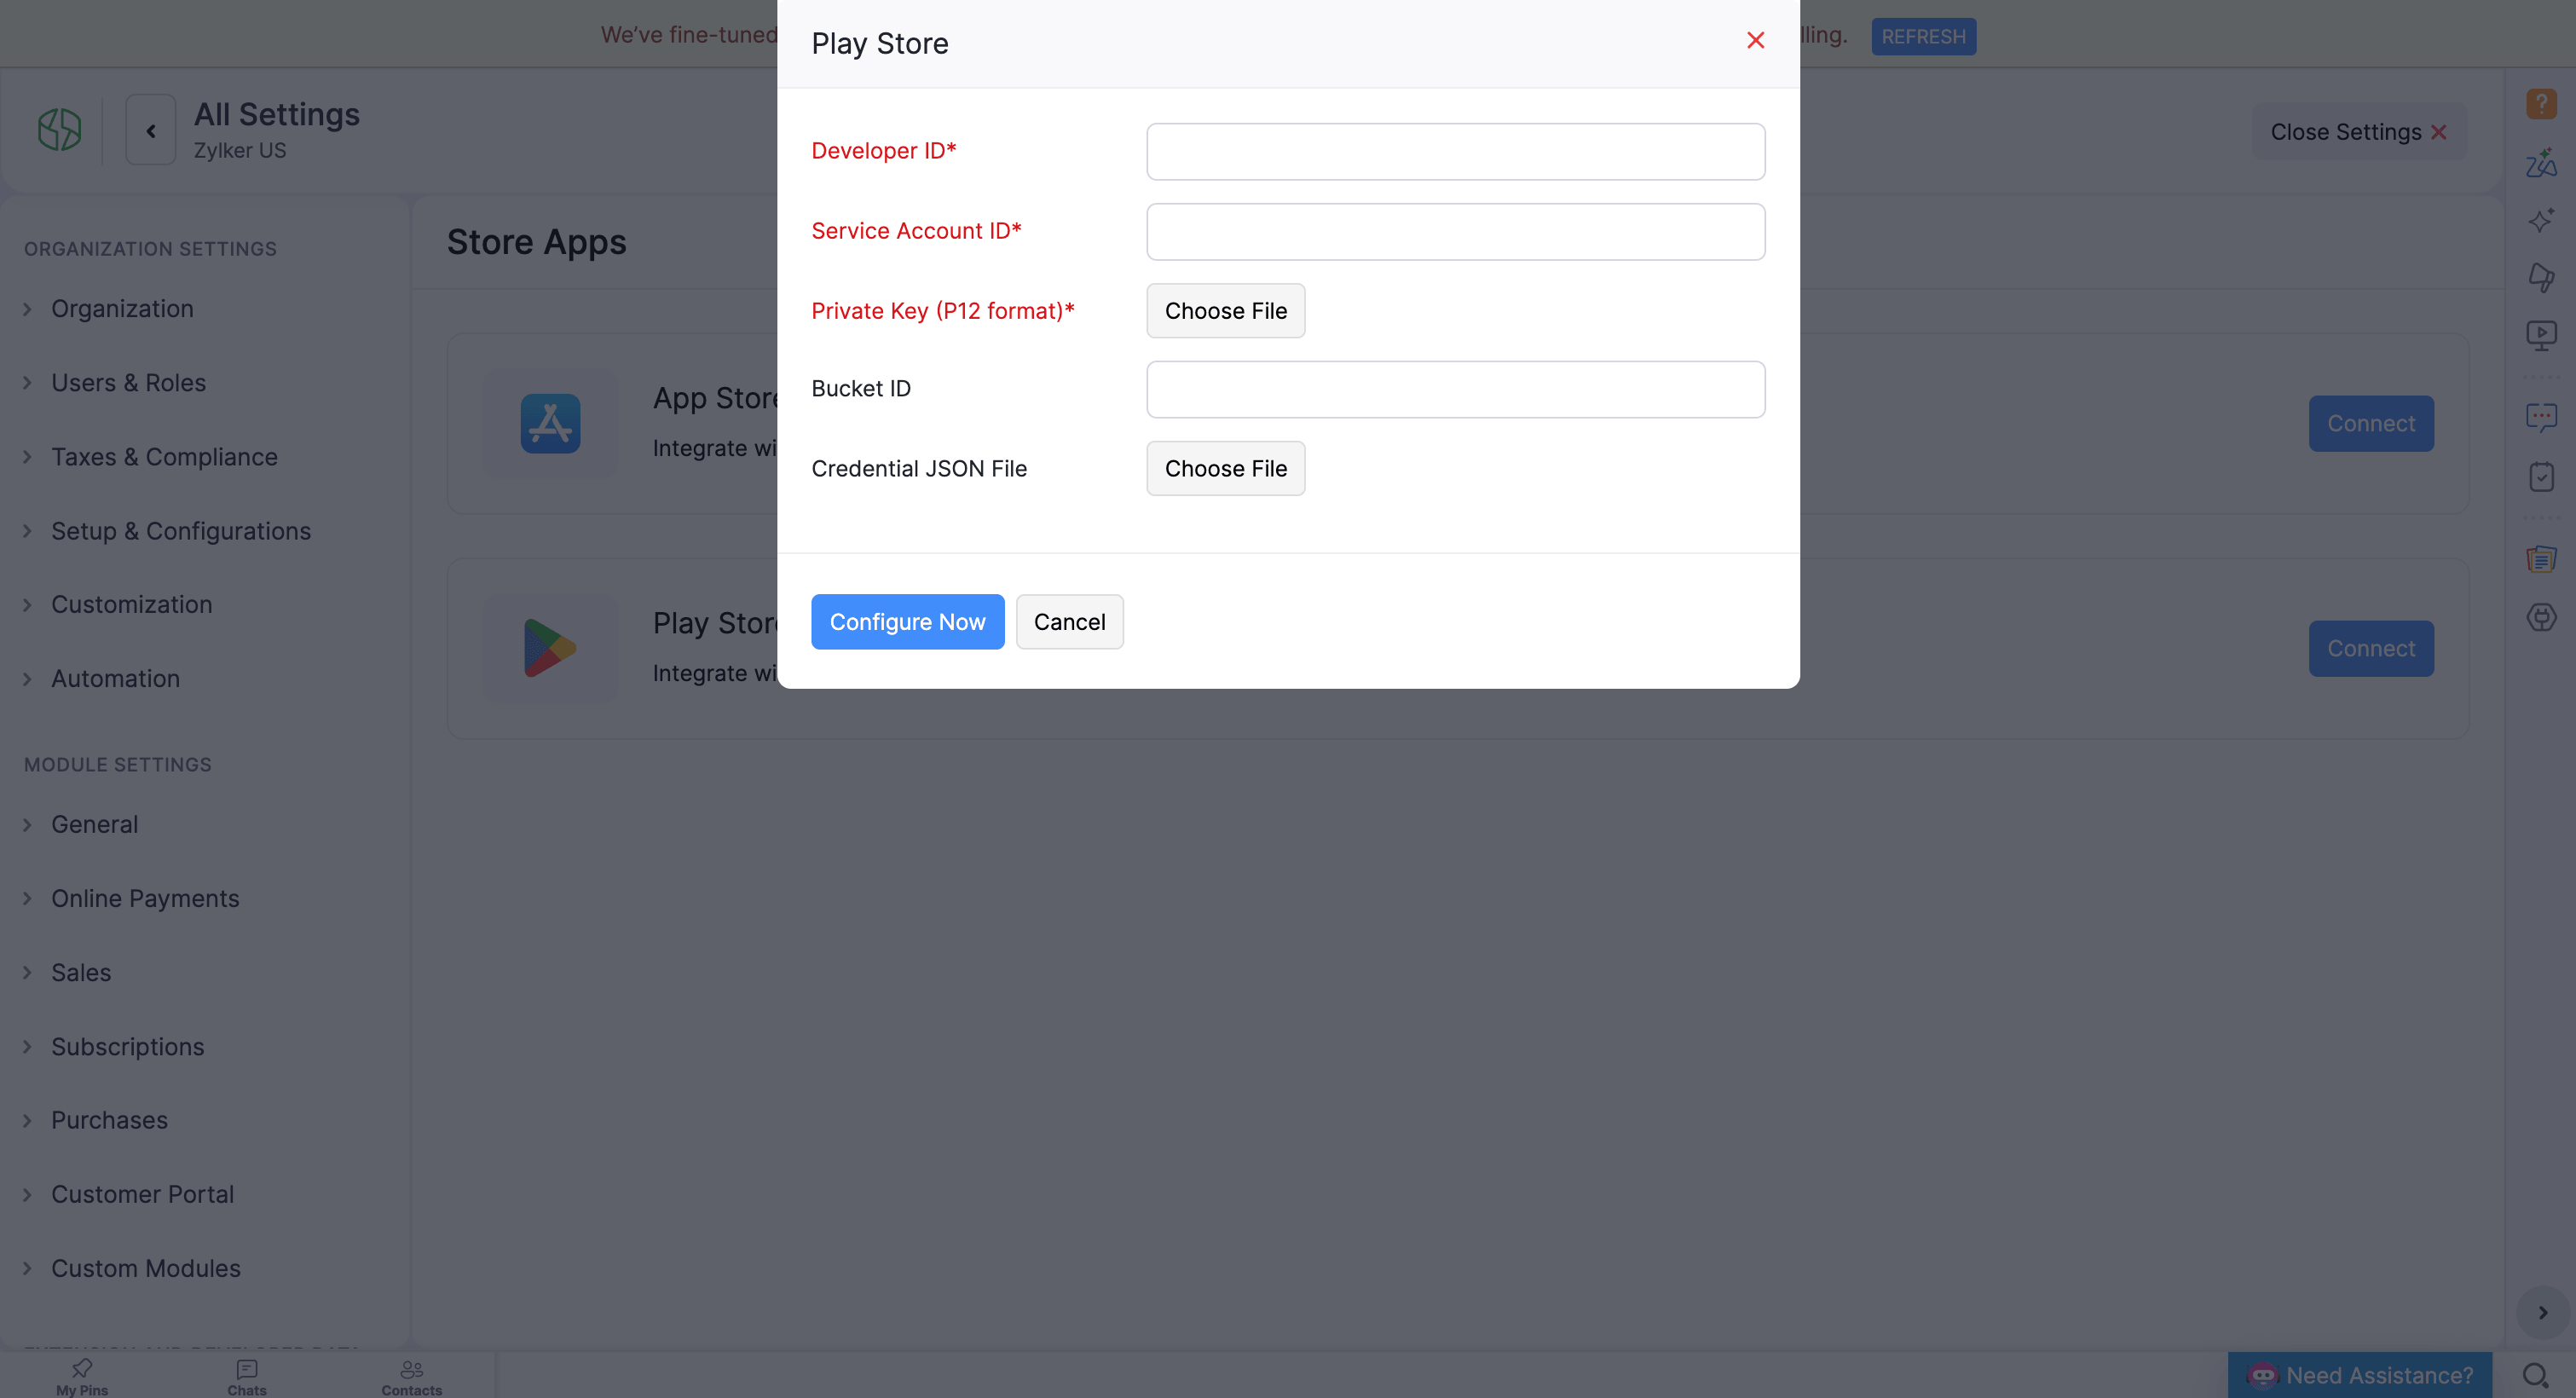Focus the Service Account ID field
This screenshot has height=1398, width=2576.
pyautogui.click(x=1455, y=231)
